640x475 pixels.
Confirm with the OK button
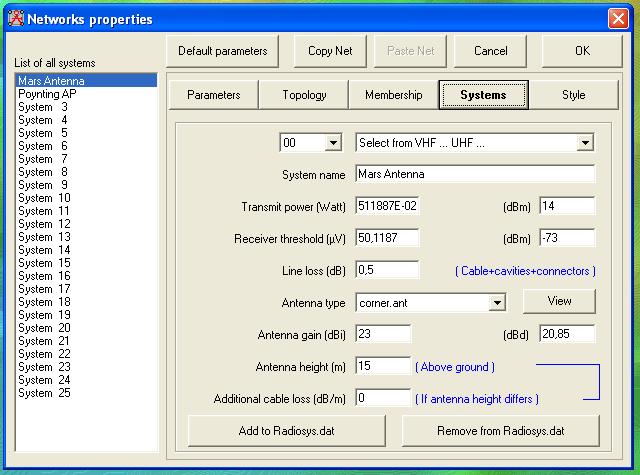[582, 51]
